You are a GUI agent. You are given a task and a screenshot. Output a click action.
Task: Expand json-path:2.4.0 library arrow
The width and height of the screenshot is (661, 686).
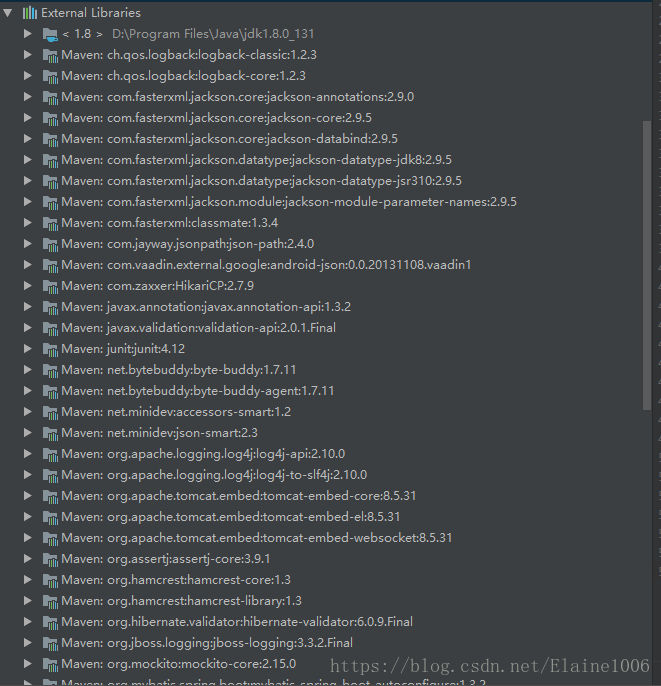[28, 244]
